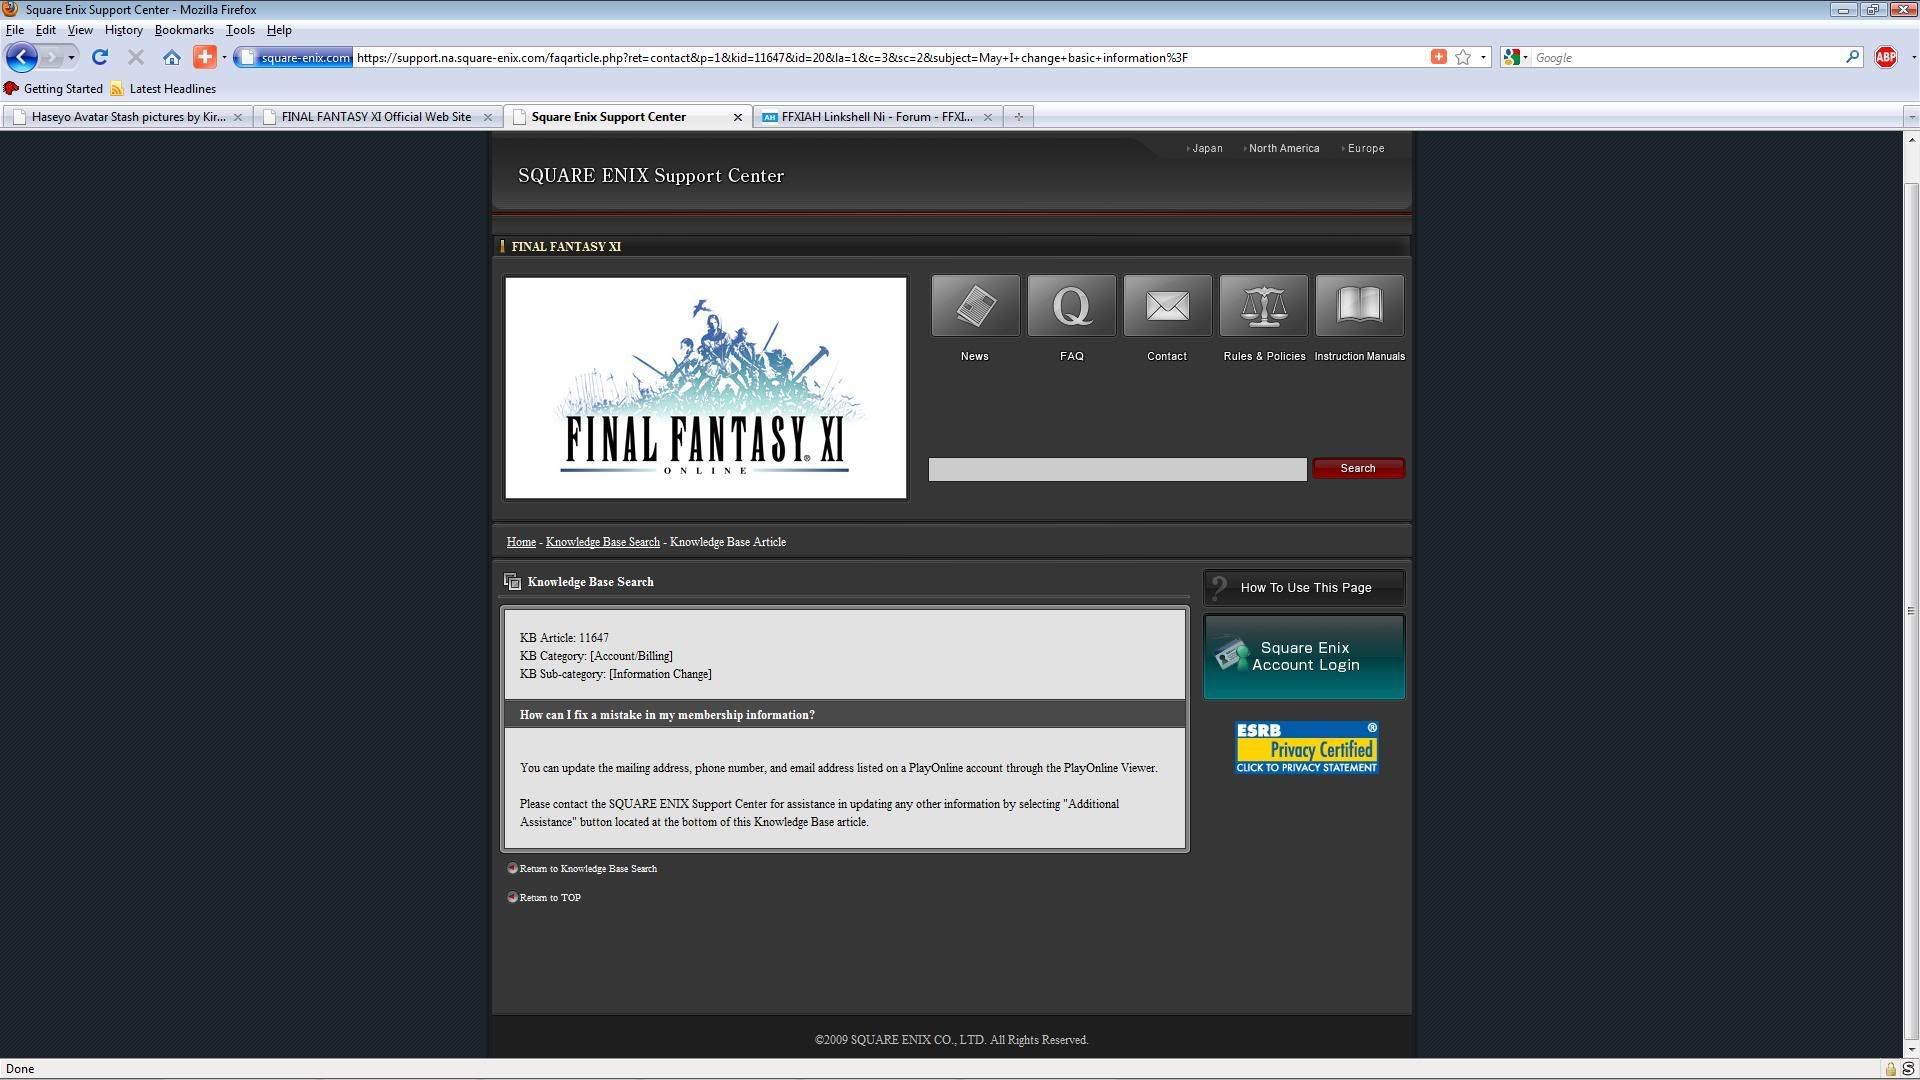
Task: Open the Google search engine dropdown
Action: tap(1515, 57)
